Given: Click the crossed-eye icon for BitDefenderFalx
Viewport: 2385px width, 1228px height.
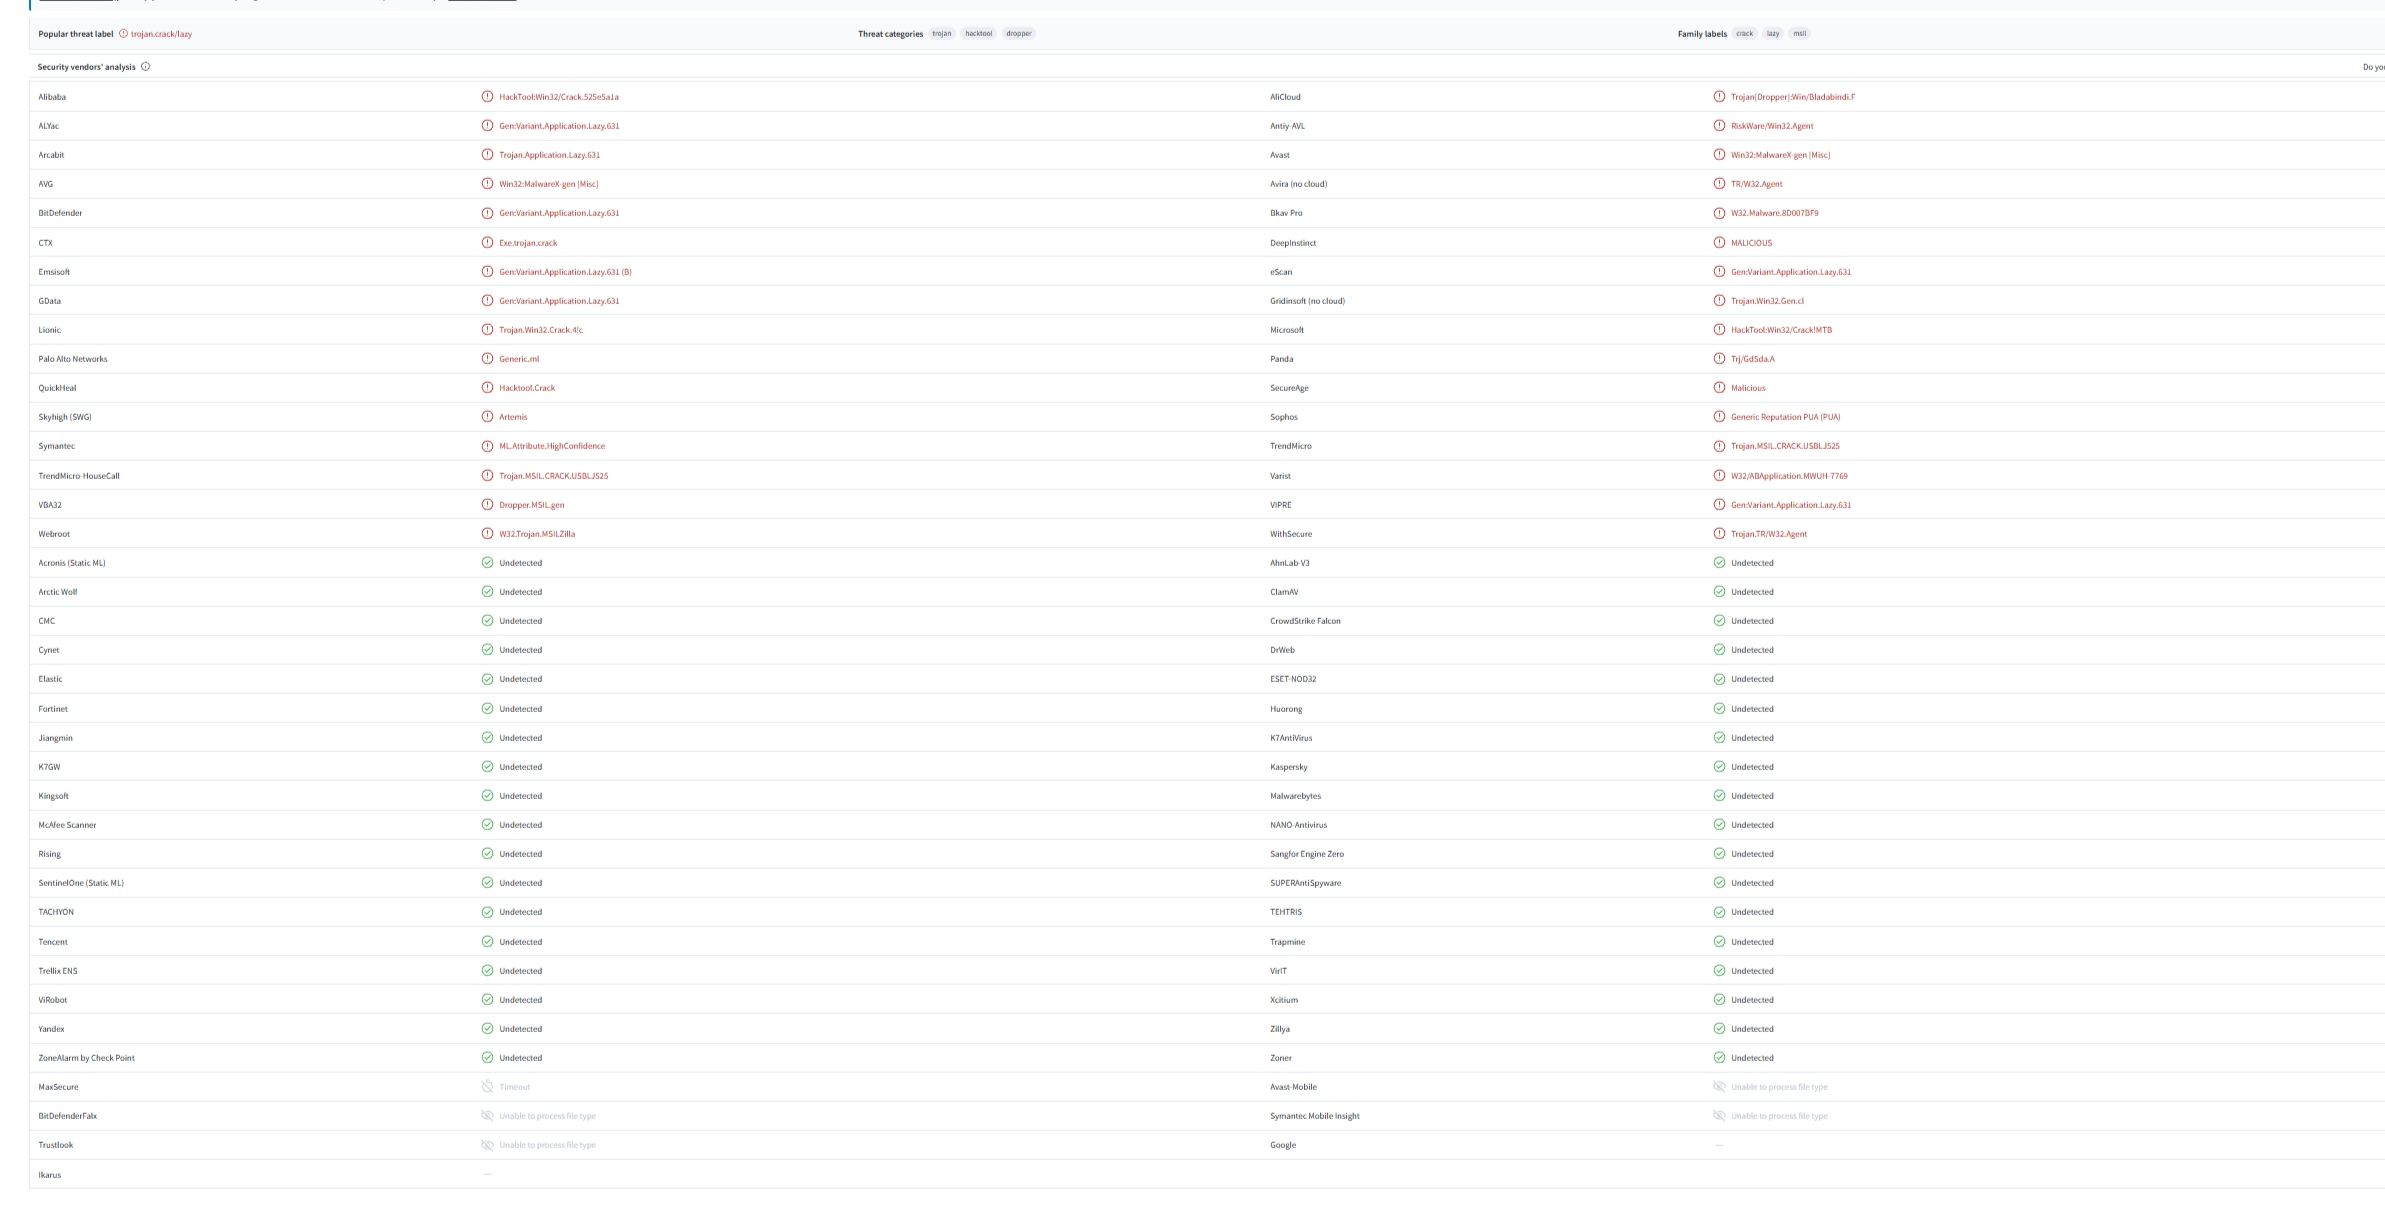Looking at the screenshot, I should click(488, 1116).
